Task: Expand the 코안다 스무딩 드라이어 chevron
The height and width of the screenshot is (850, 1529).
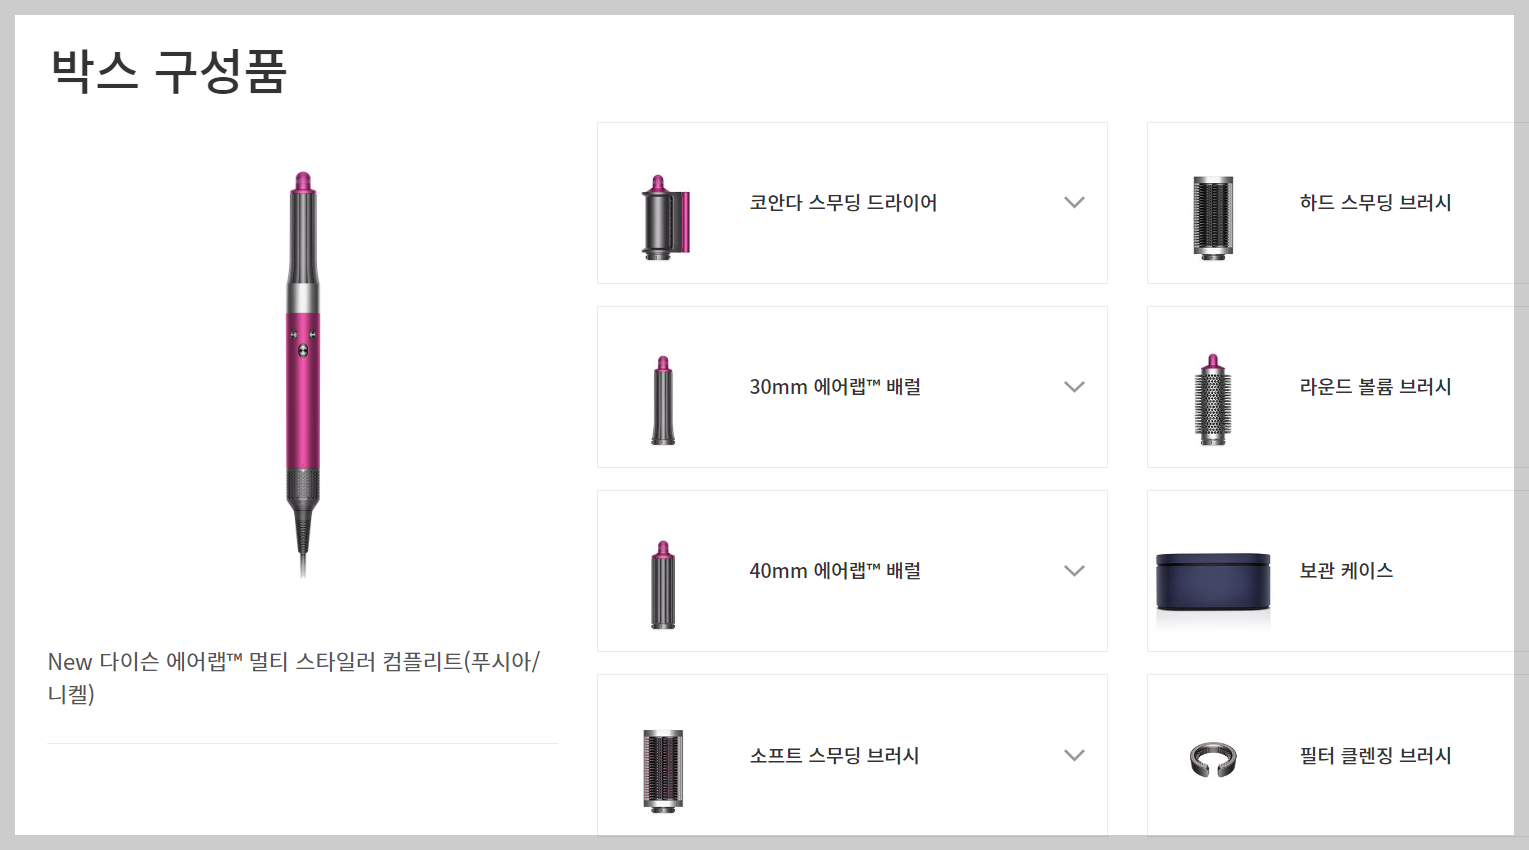Action: tap(1074, 202)
